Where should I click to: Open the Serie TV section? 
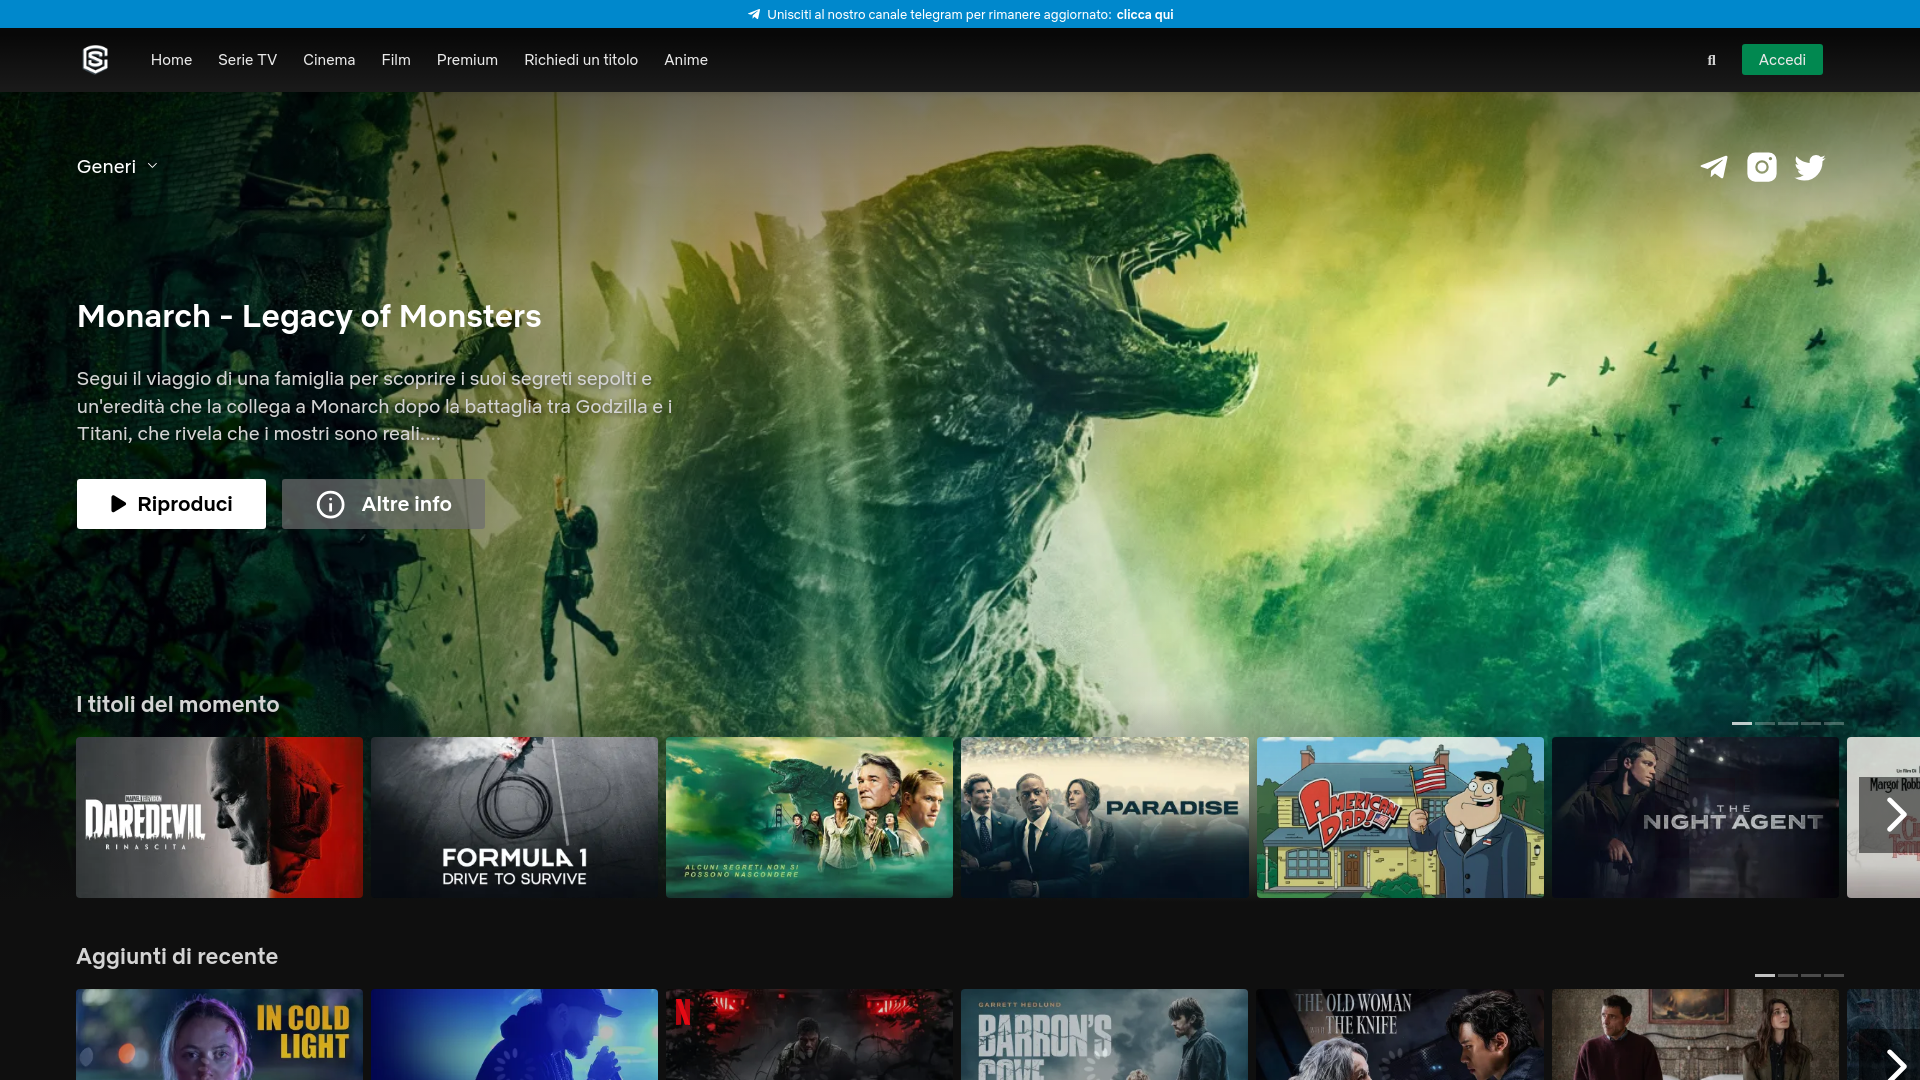pos(247,60)
